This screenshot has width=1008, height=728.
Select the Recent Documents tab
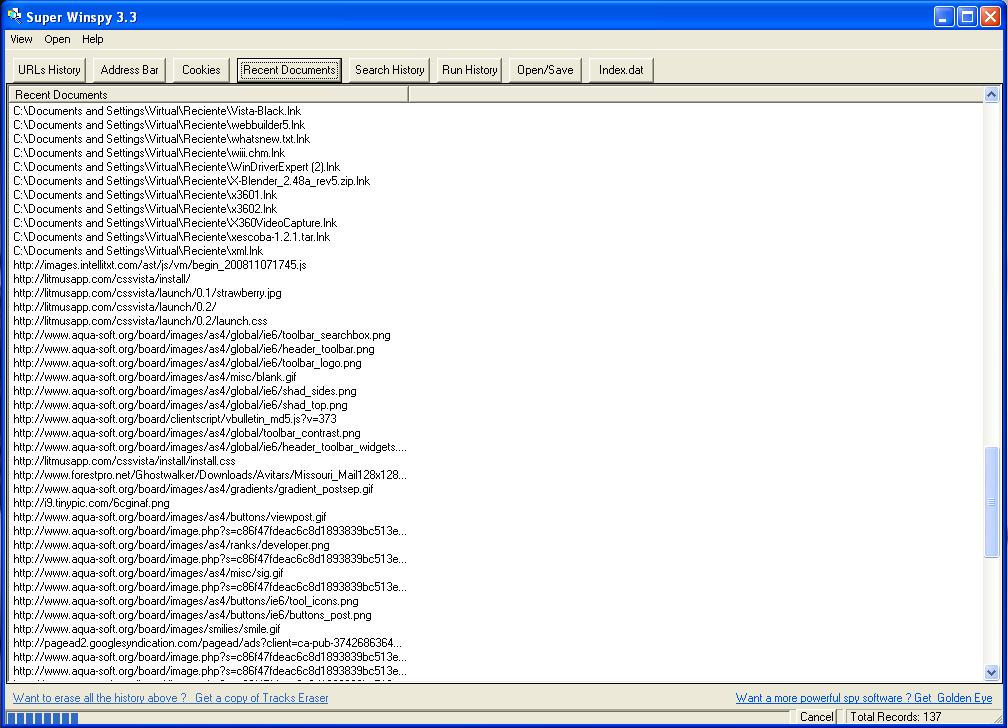click(x=289, y=69)
